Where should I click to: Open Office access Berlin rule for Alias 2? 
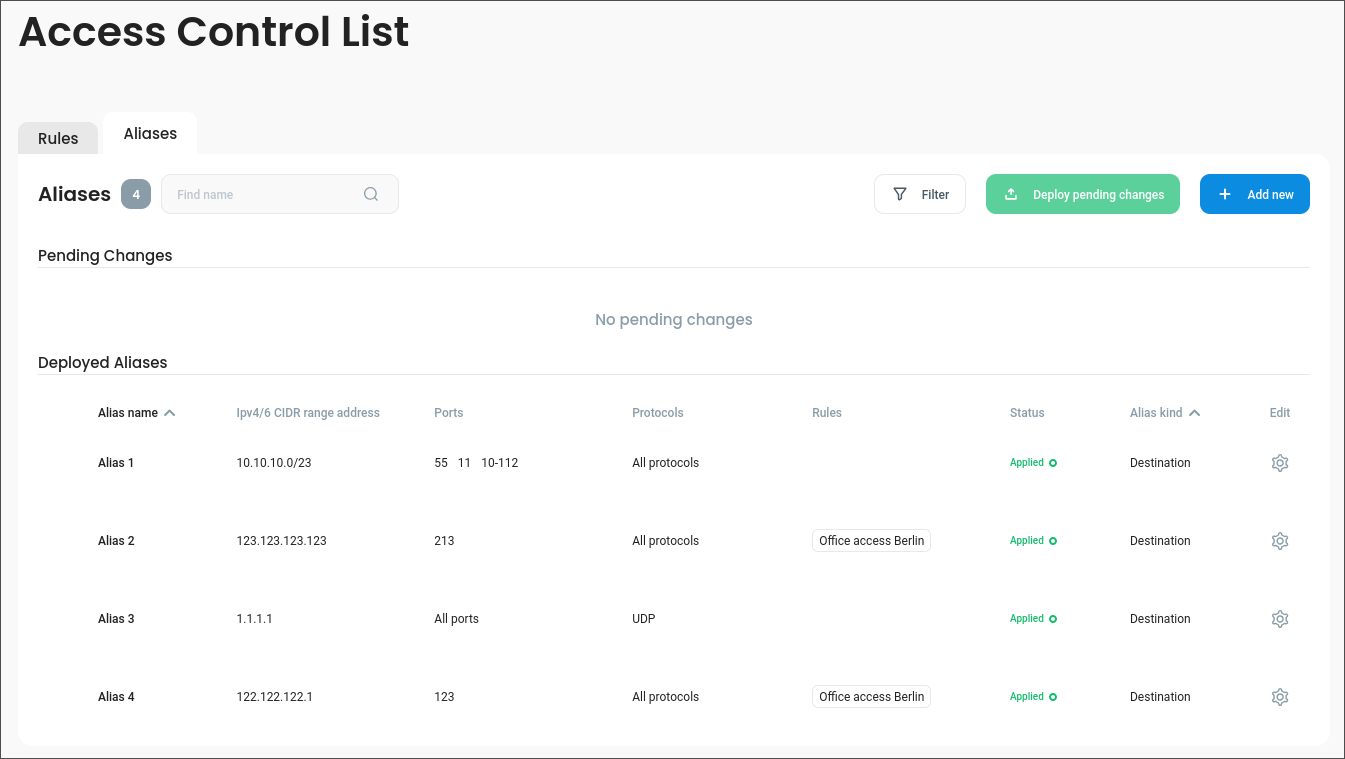click(x=871, y=541)
